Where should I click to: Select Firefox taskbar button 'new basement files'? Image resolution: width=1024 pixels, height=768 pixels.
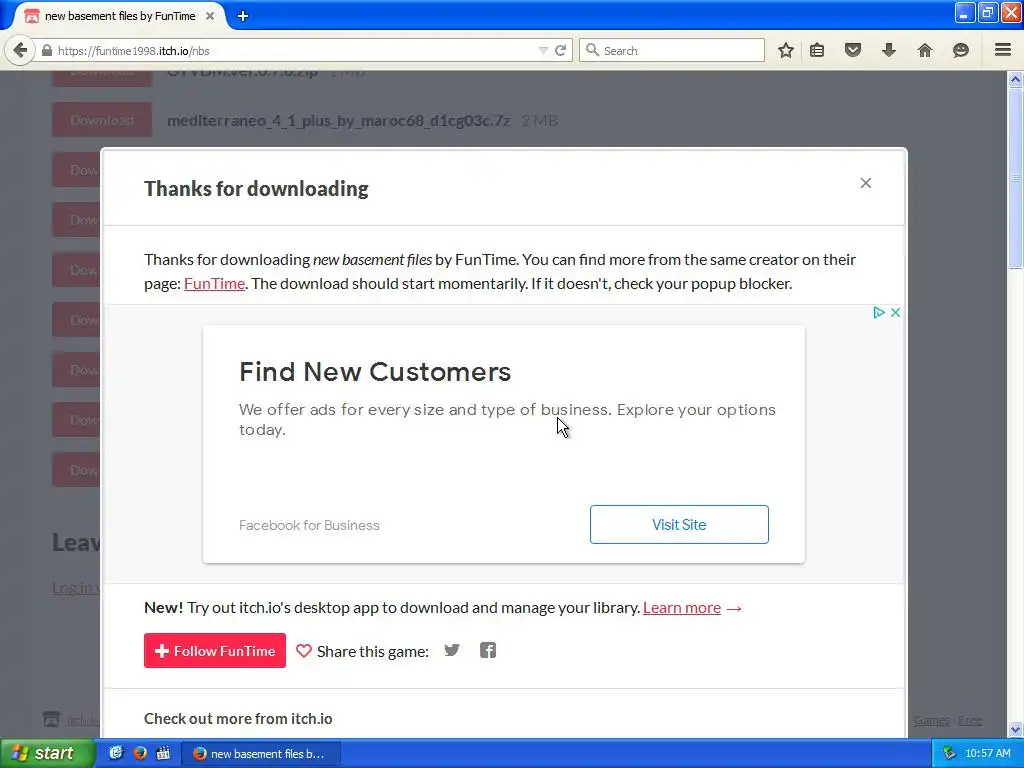tap(261, 754)
